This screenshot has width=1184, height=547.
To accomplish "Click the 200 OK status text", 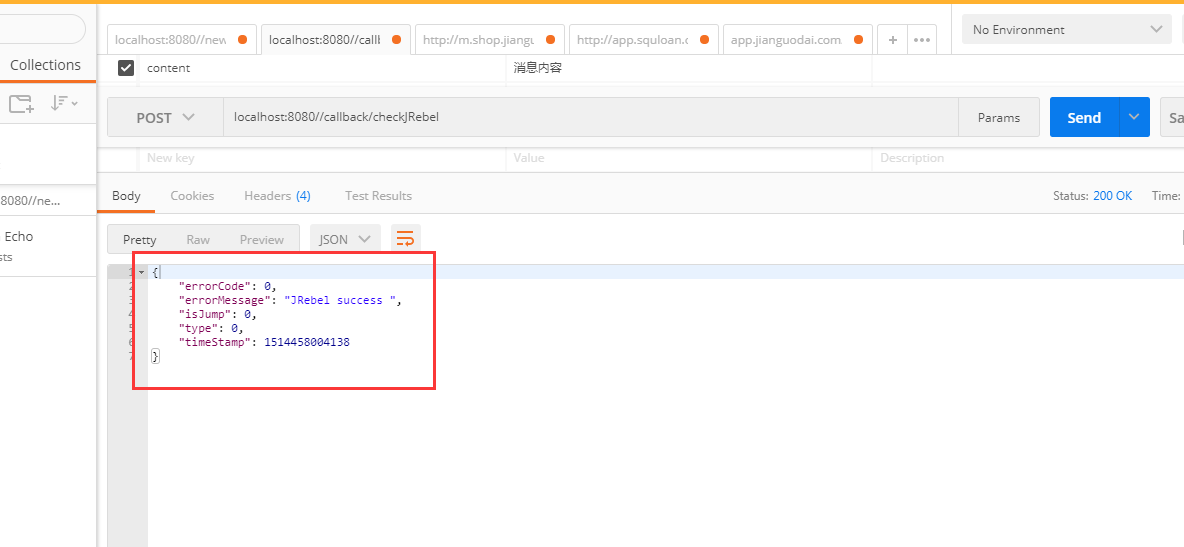I will tap(1112, 196).
